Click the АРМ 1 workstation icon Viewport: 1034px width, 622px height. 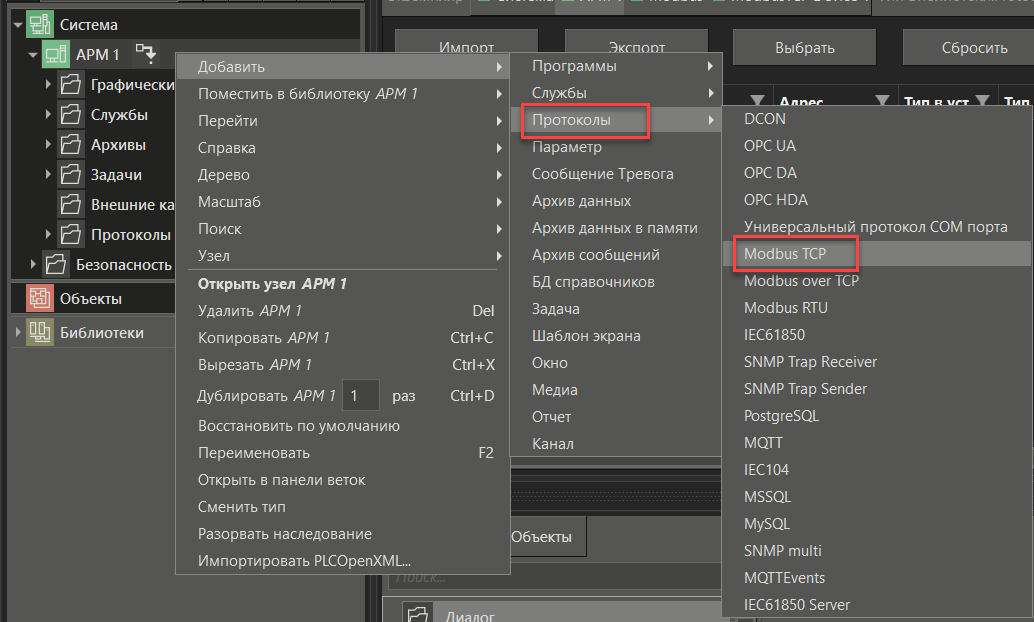pyautogui.click(x=56, y=55)
